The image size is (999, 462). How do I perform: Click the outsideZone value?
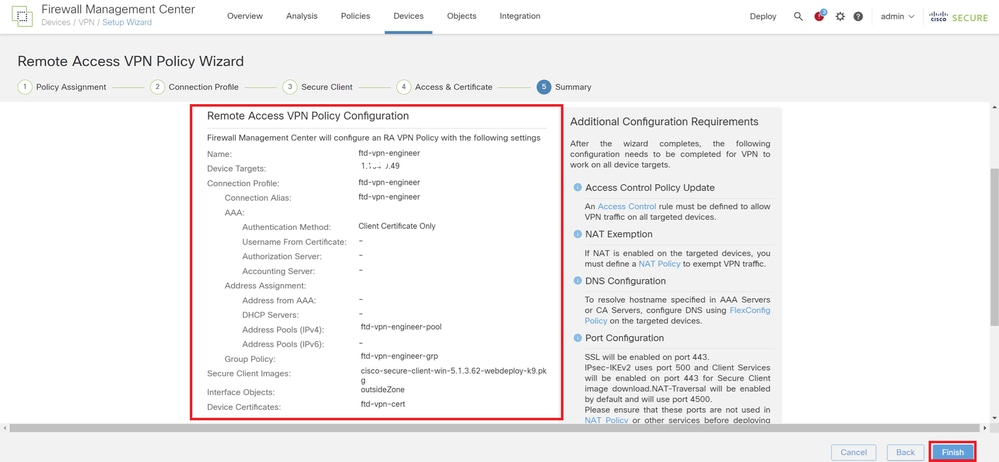coord(382,389)
